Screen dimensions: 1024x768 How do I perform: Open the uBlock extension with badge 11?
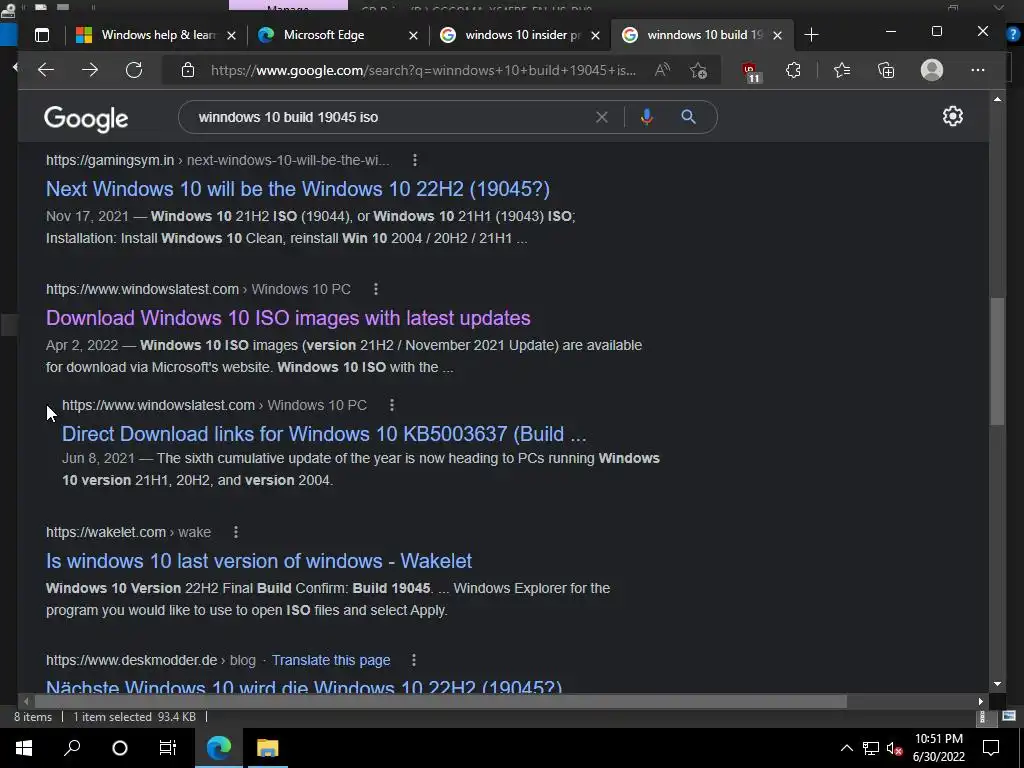[751, 71]
